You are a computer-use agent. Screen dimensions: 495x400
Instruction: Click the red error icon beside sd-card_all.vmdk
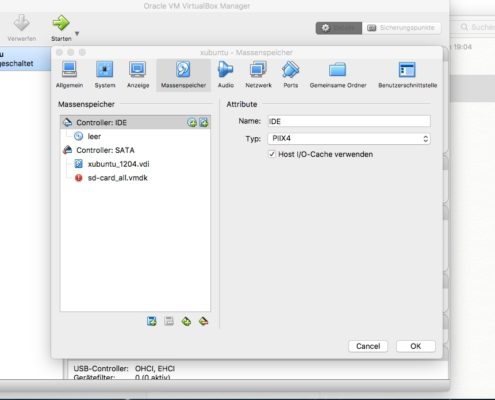79,178
